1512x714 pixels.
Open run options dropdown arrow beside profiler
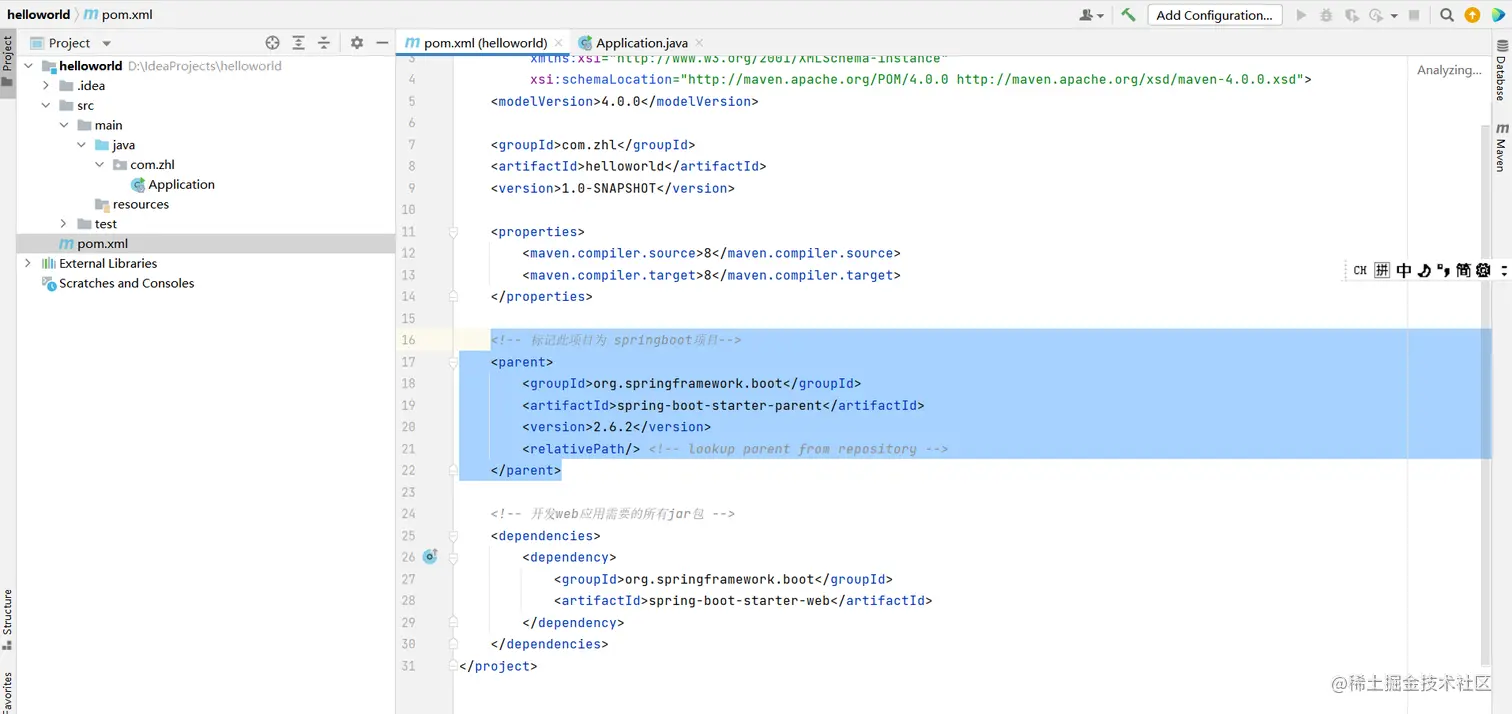[1394, 16]
